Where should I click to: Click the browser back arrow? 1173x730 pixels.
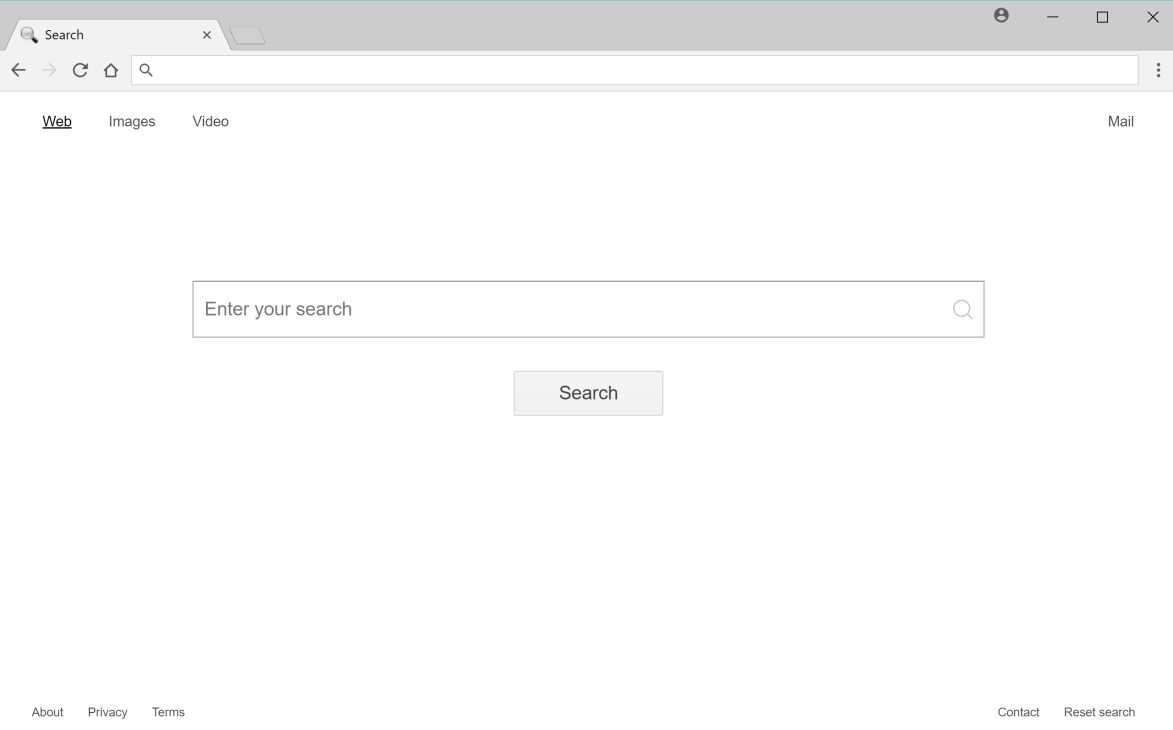point(18,70)
